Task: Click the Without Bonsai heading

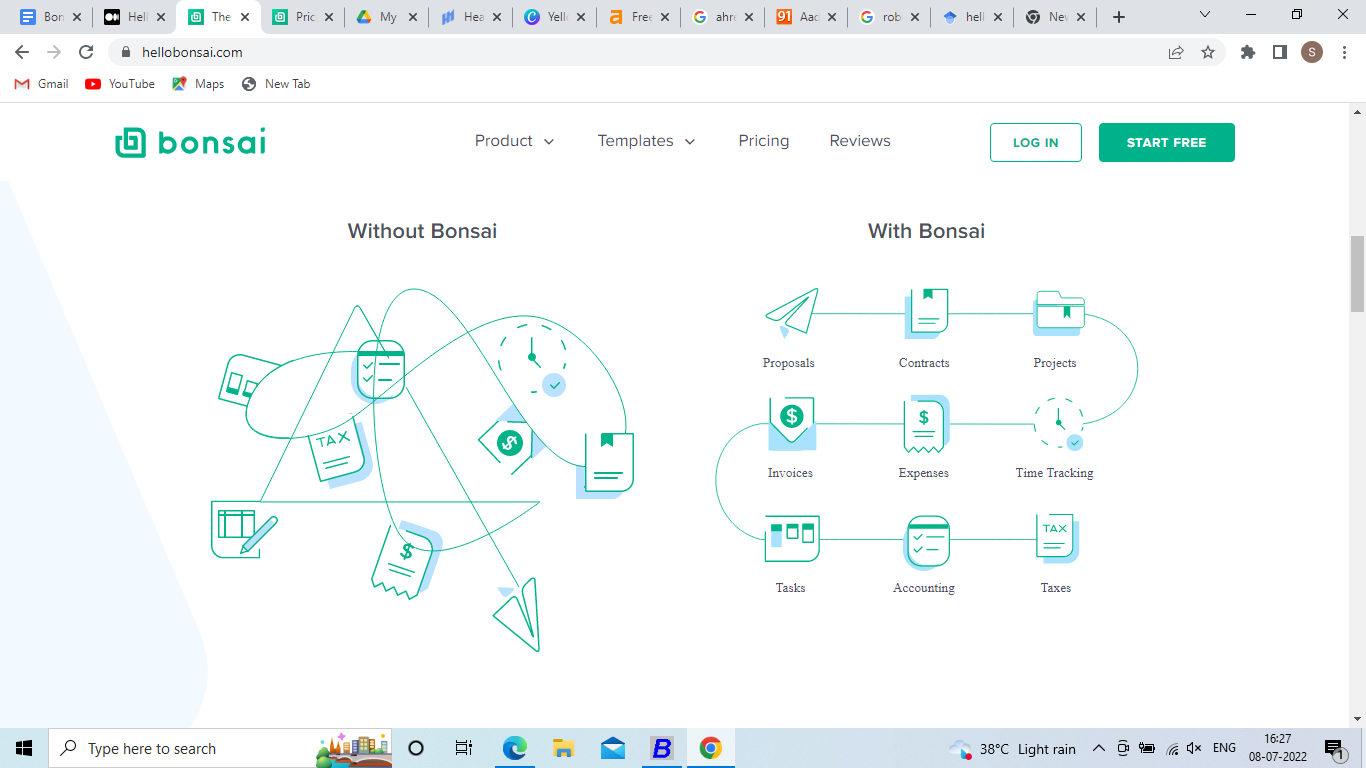Action: tap(422, 231)
